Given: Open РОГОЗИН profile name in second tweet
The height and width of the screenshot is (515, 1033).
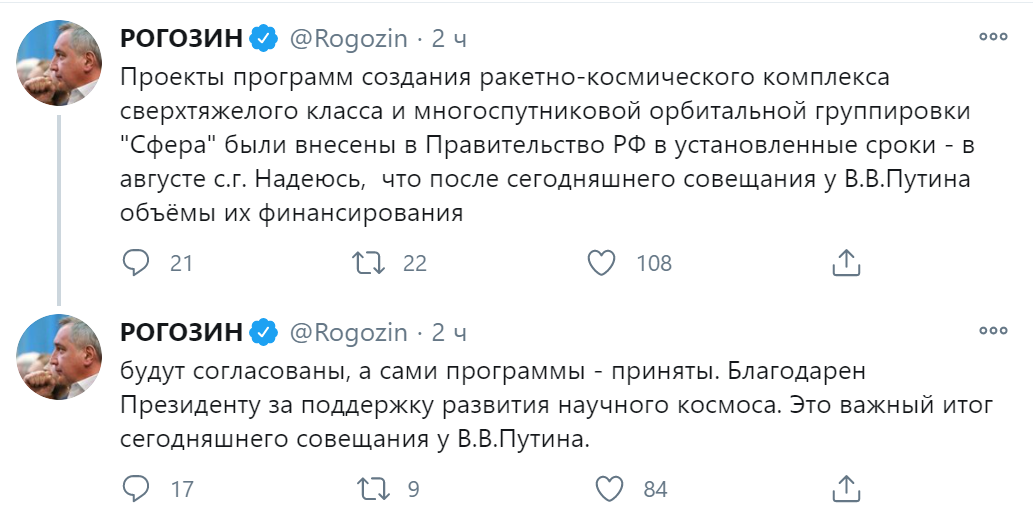Looking at the screenshot, I should click(x=181, y=332).
